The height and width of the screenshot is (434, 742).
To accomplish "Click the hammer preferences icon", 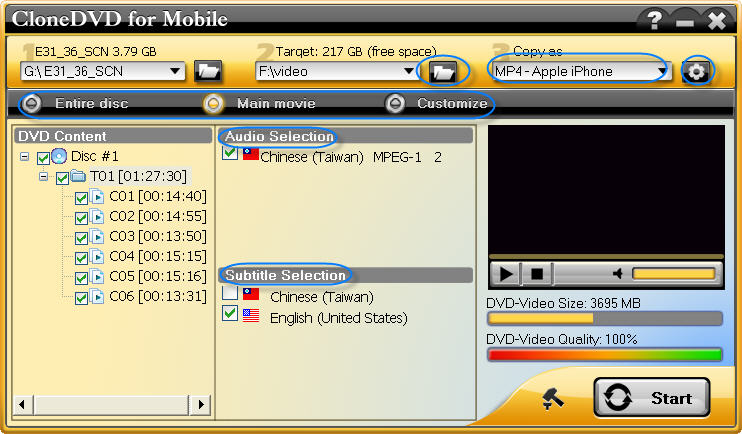I will coord(552,399).
